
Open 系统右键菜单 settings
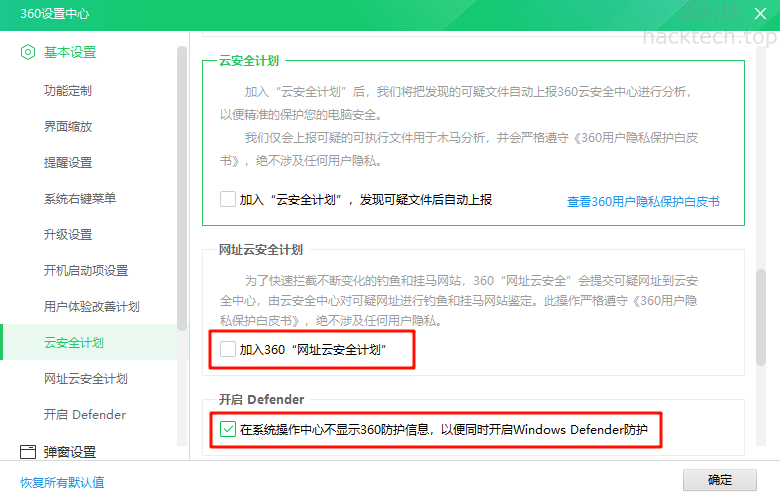point(80,199)
